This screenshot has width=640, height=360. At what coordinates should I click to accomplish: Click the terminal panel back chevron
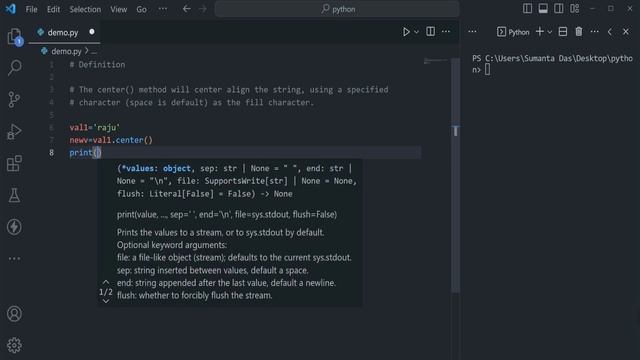point(610,31)
